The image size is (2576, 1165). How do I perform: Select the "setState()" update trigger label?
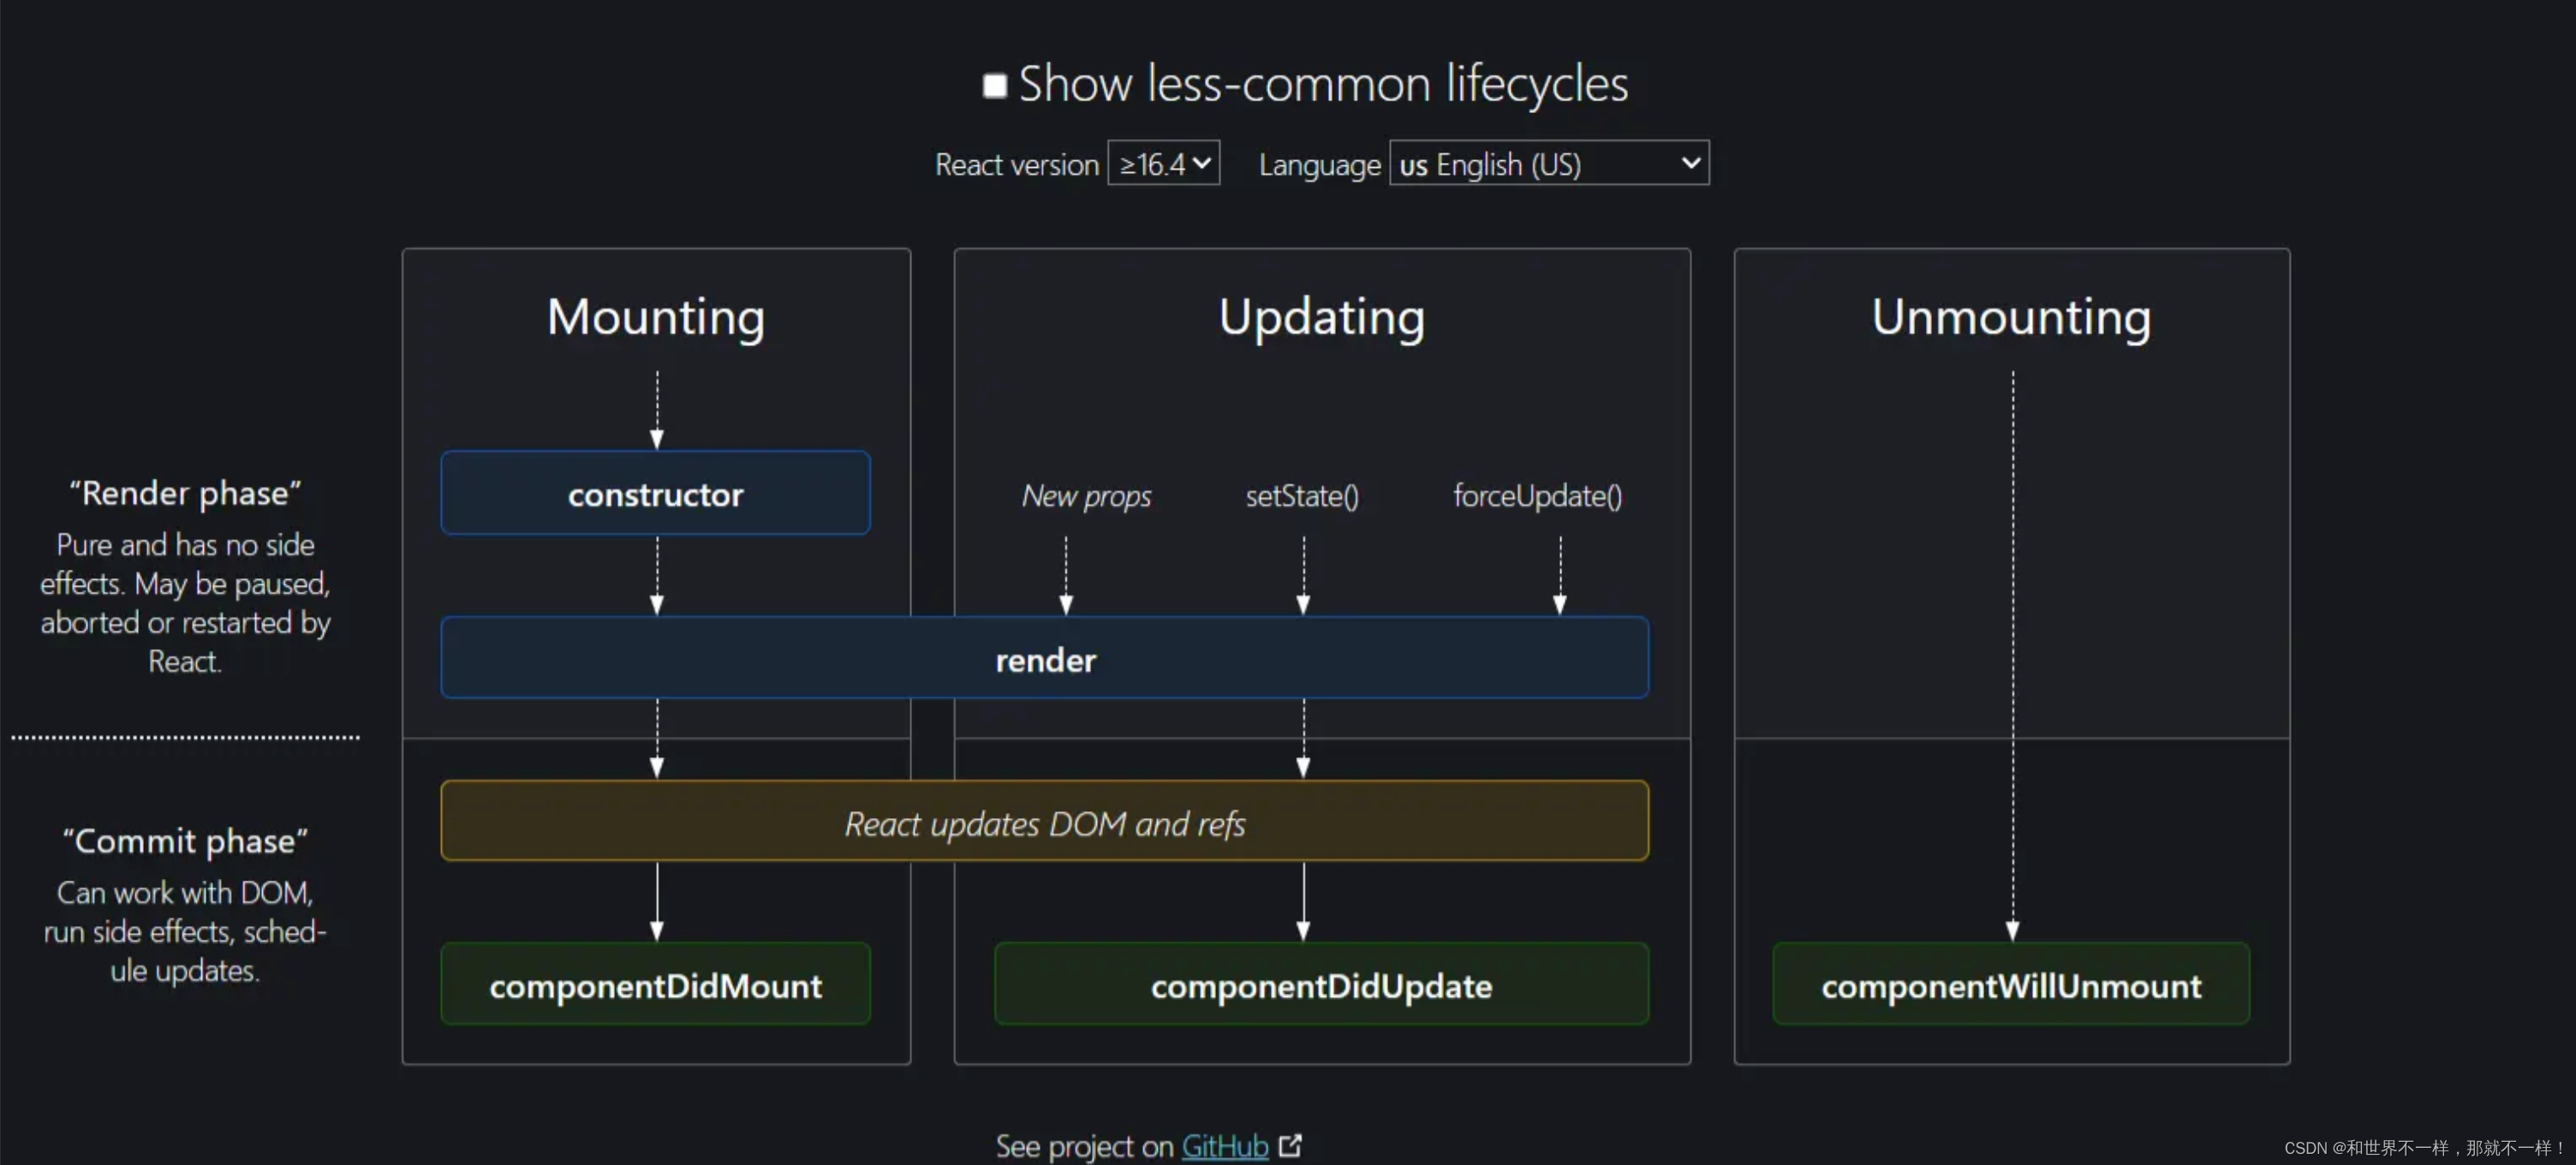point(1301,495)
